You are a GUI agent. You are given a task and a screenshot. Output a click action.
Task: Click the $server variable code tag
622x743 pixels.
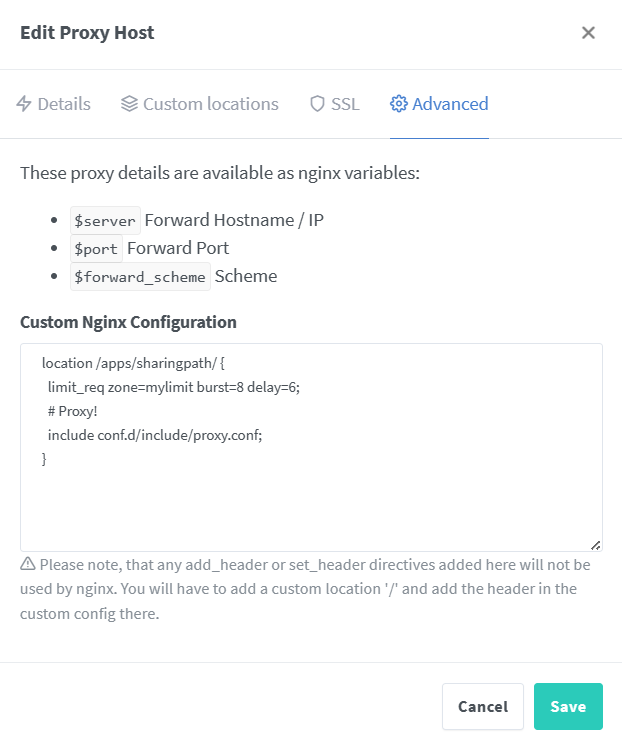[x=105, y=220]
